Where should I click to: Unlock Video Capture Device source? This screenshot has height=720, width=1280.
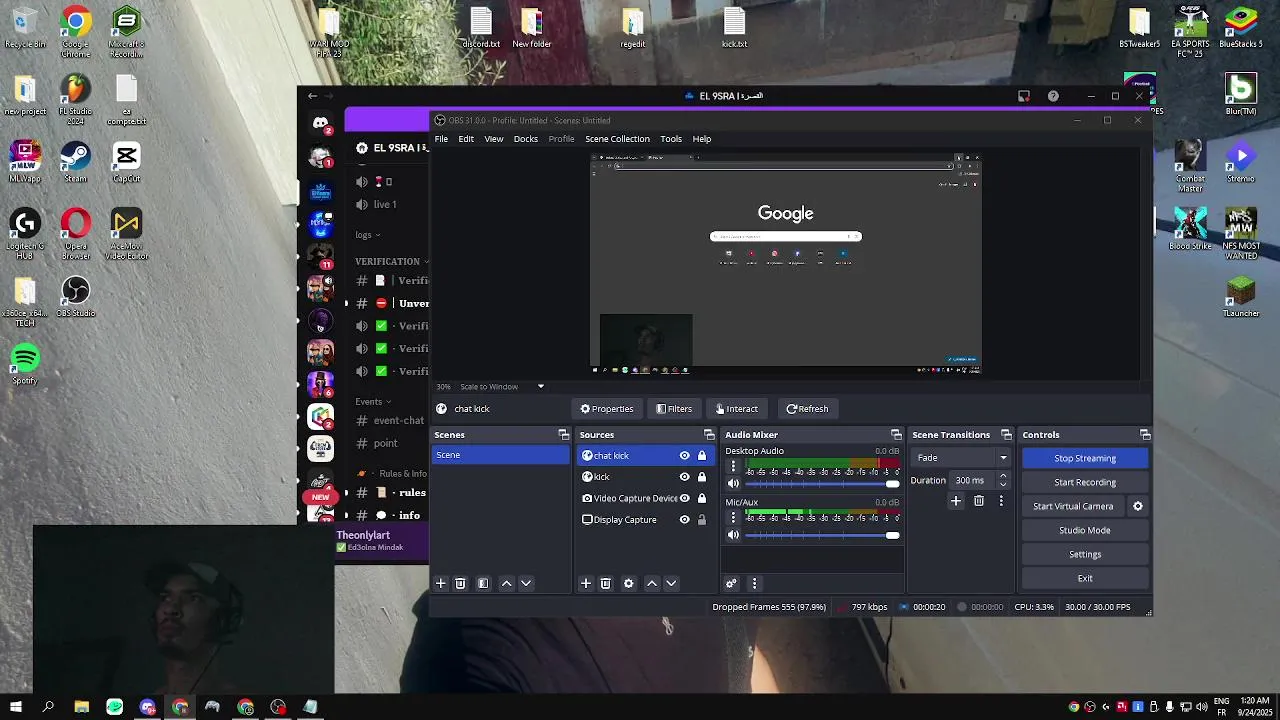[x=702, y=498]
